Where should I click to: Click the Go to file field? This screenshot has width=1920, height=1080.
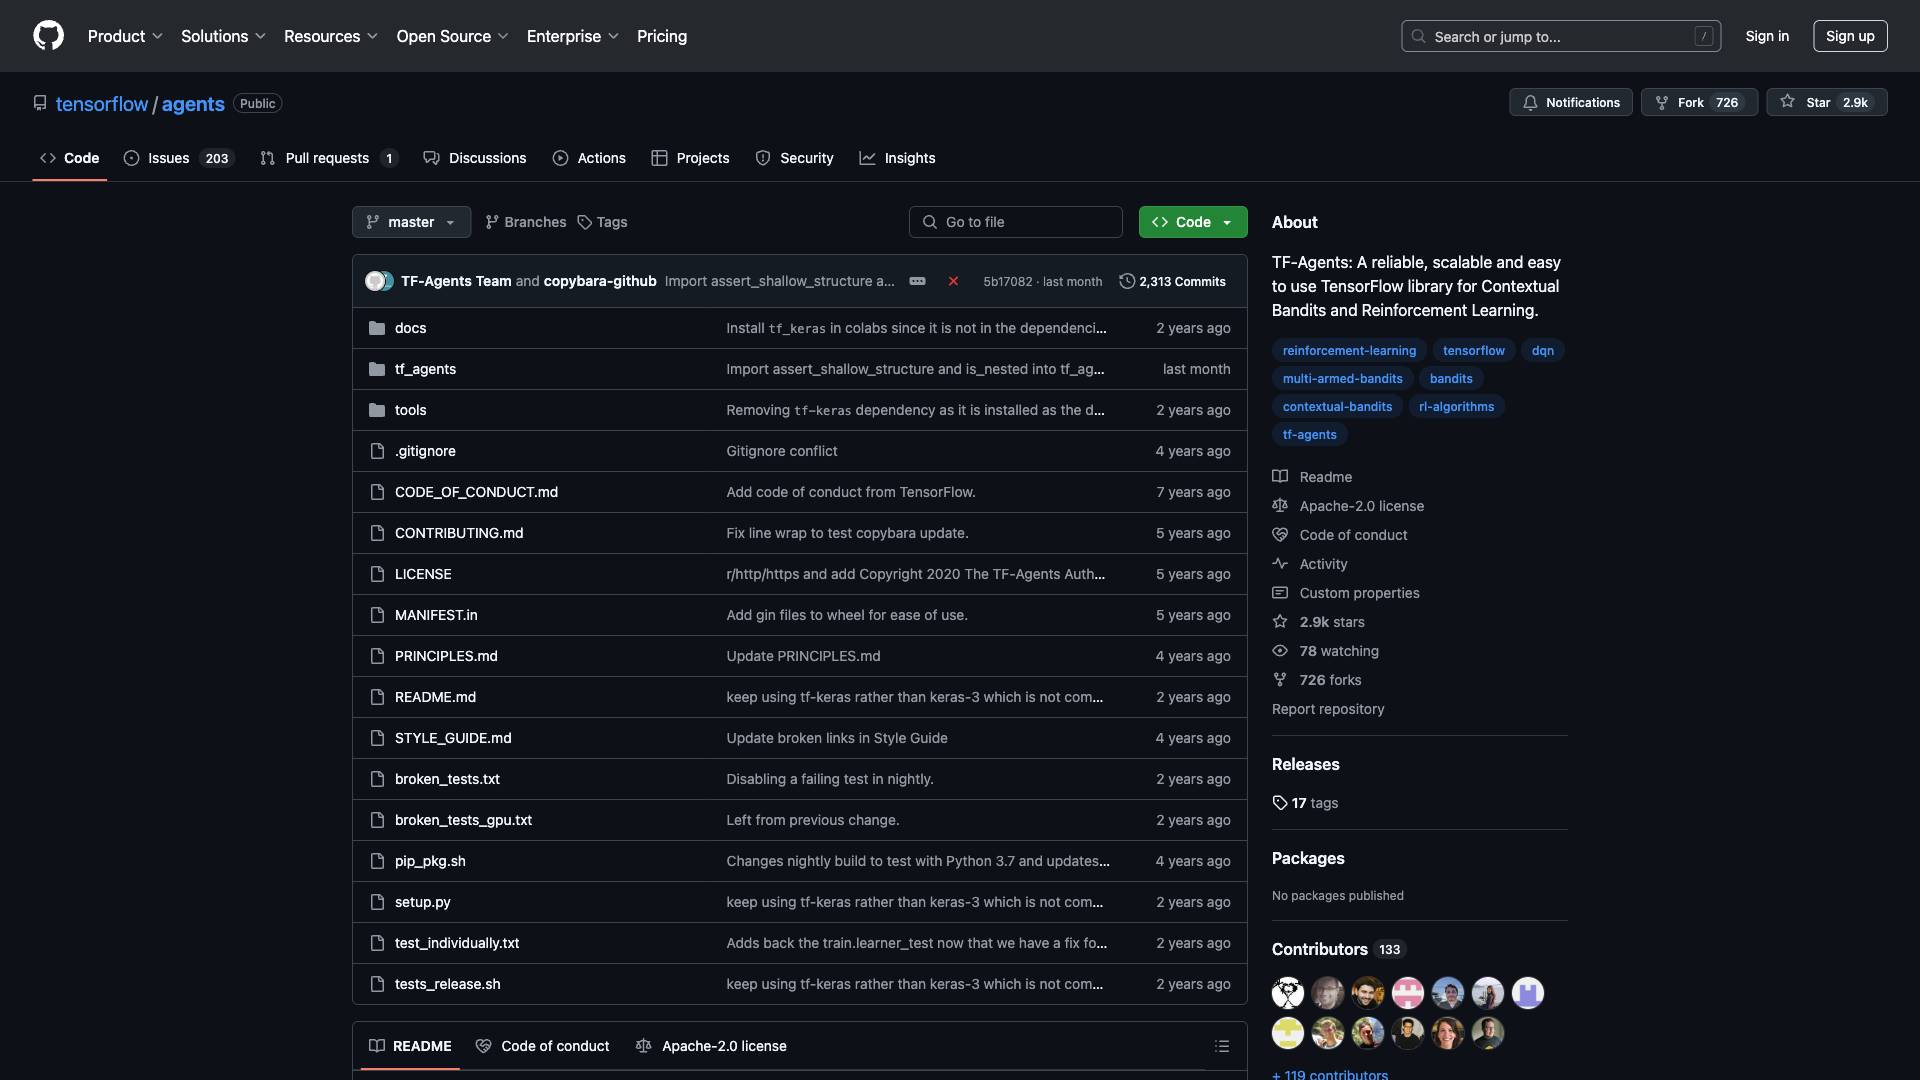point(1016,222)
